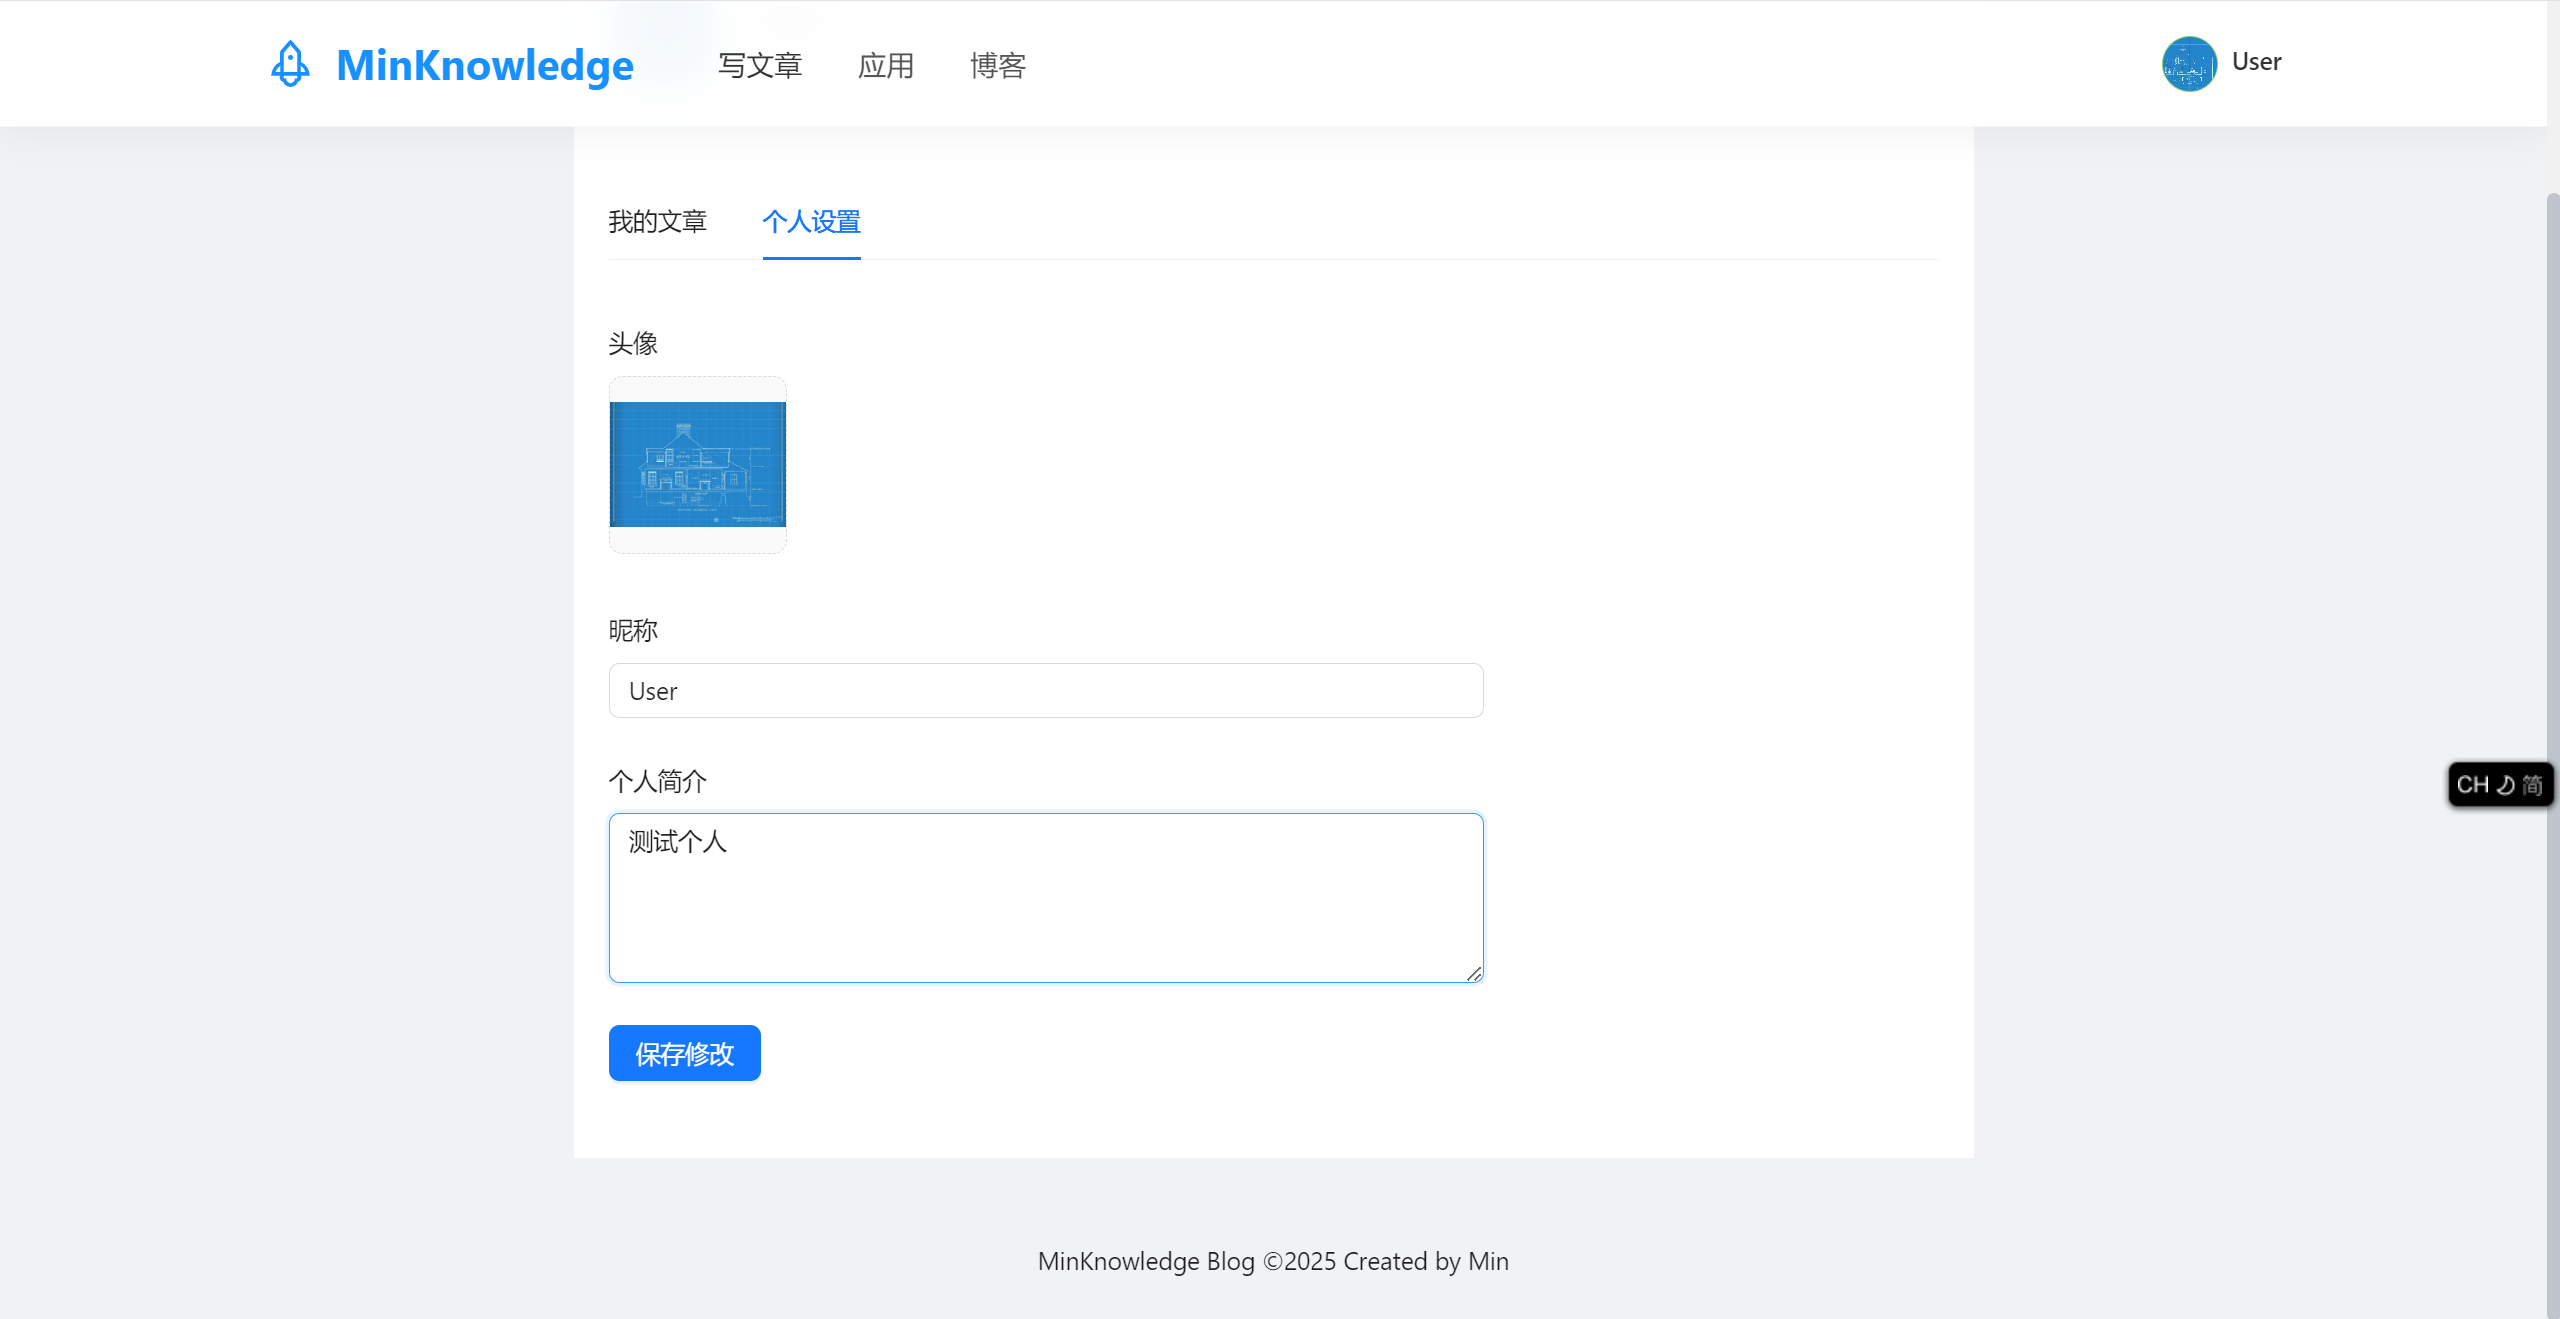Open the 应用 navigation item

(x=886, y=65)
